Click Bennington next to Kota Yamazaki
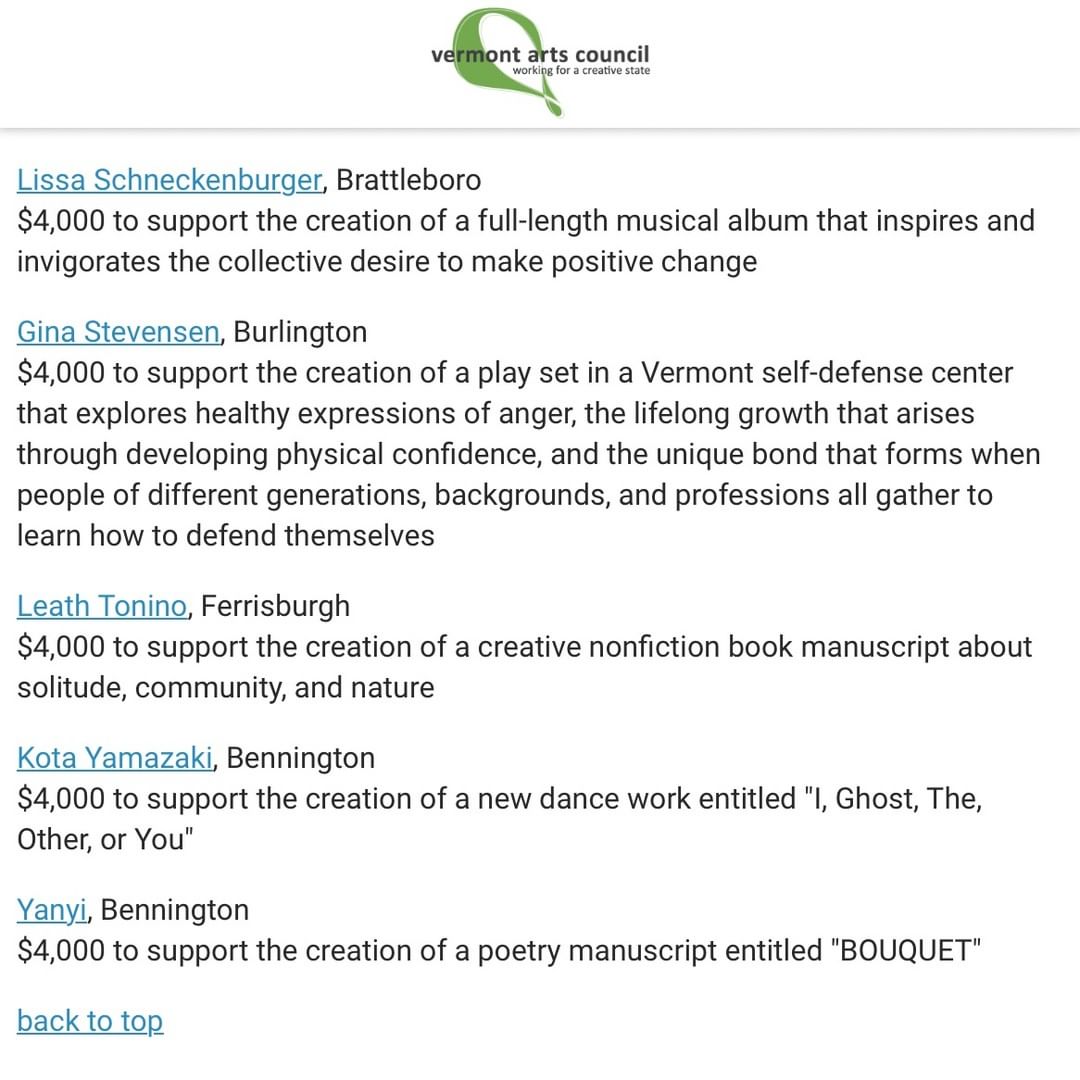This screenshot has height=1080, width=1080. tap(301, 758)
